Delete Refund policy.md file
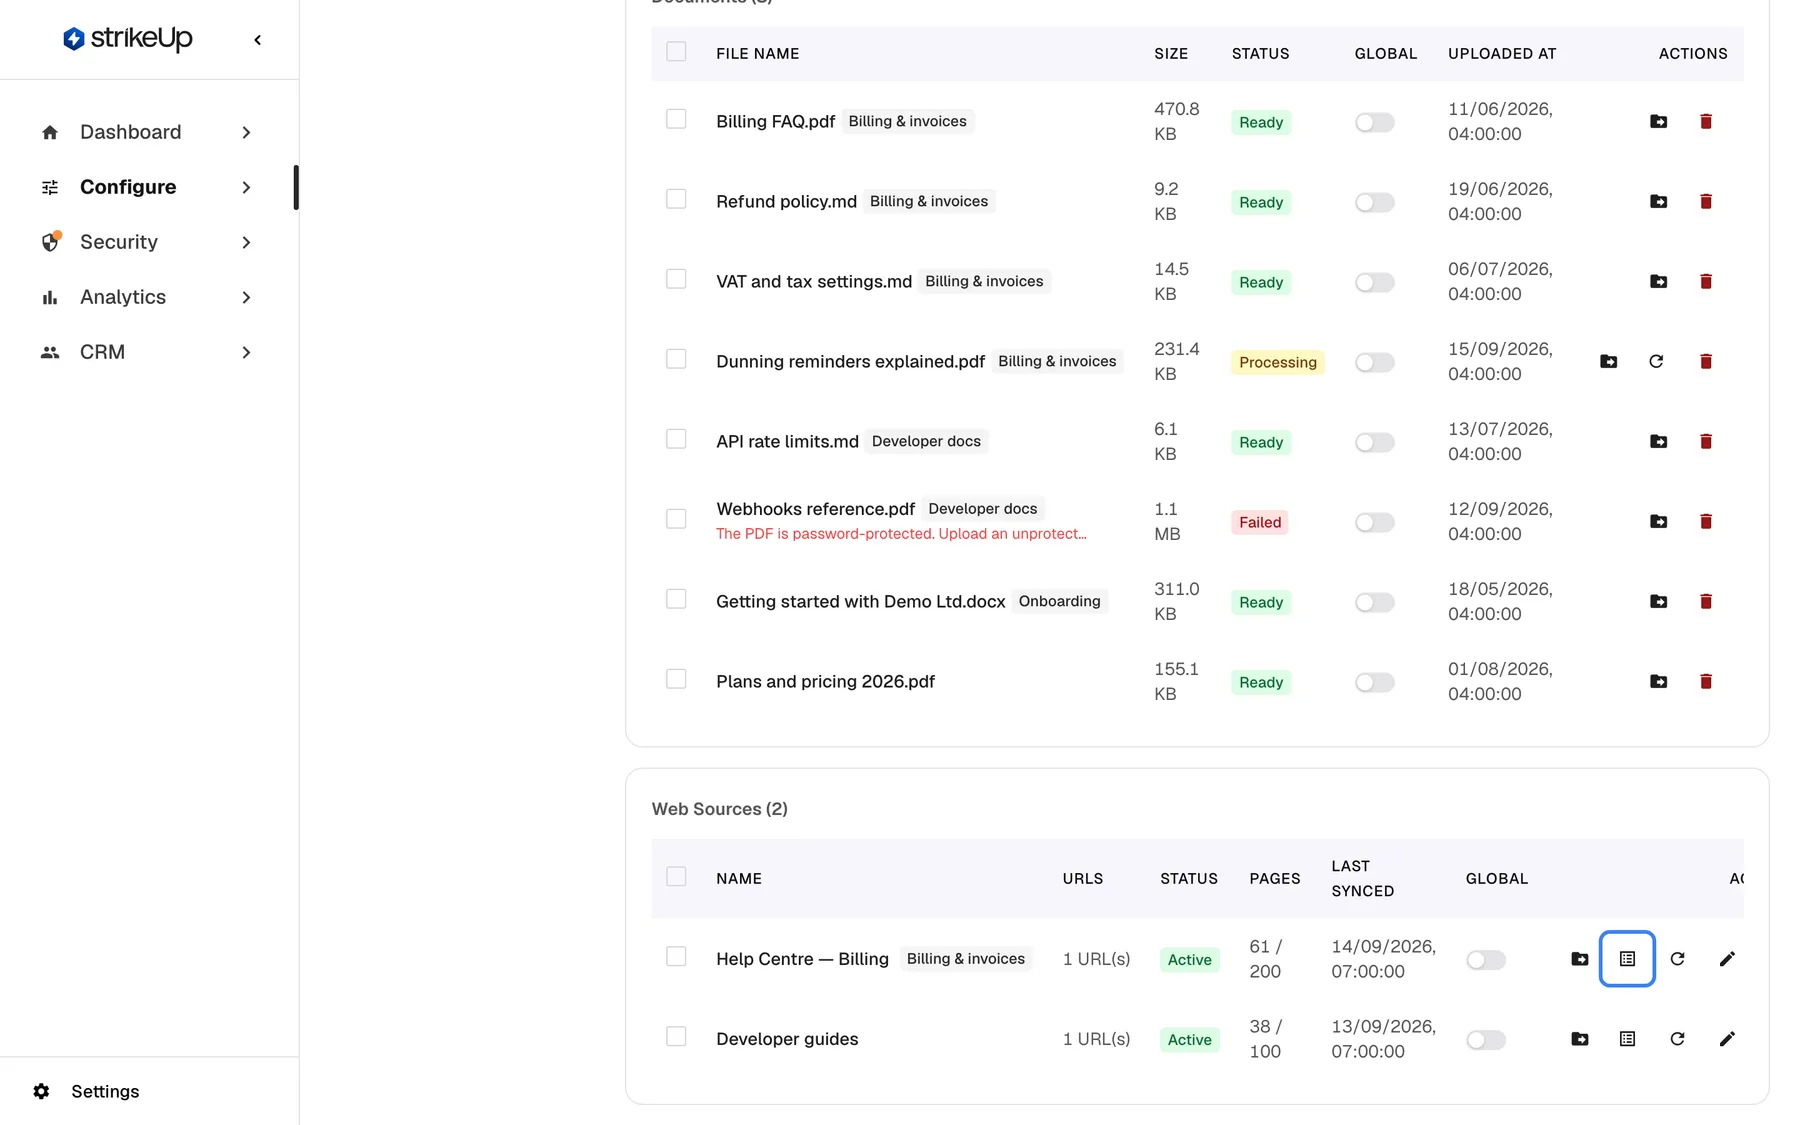This screenshot has height=1125, width=1800. (x=1706, y=201)
